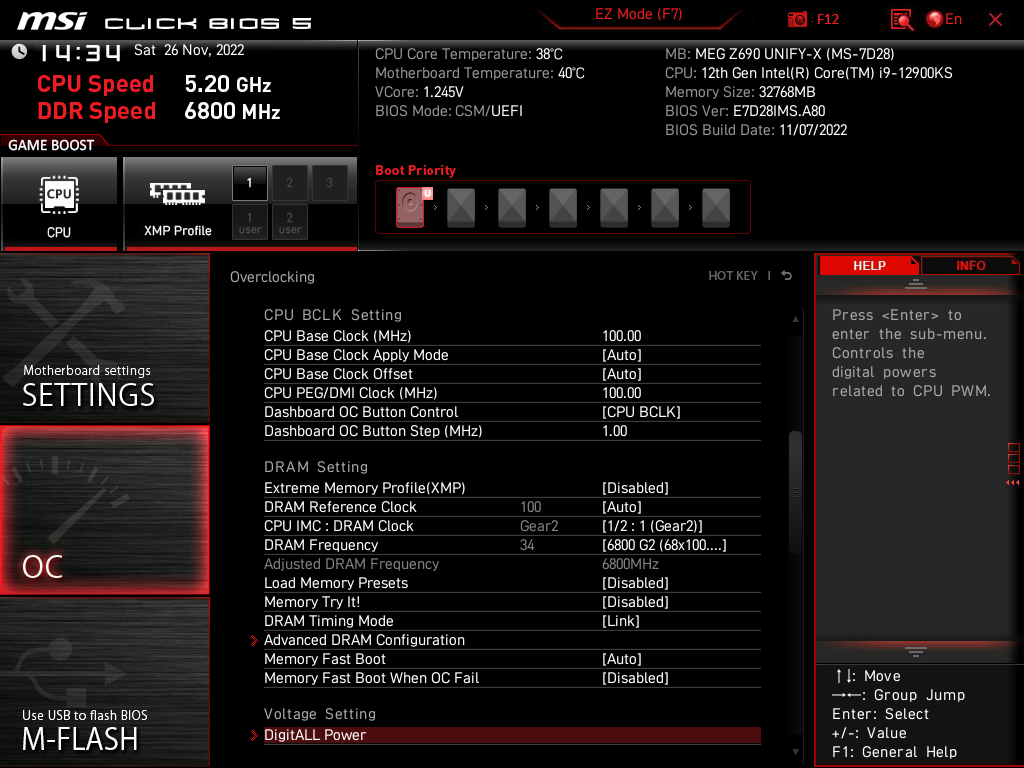
Task: Select XMP profile 3
Action: click(x=329, y=183)
